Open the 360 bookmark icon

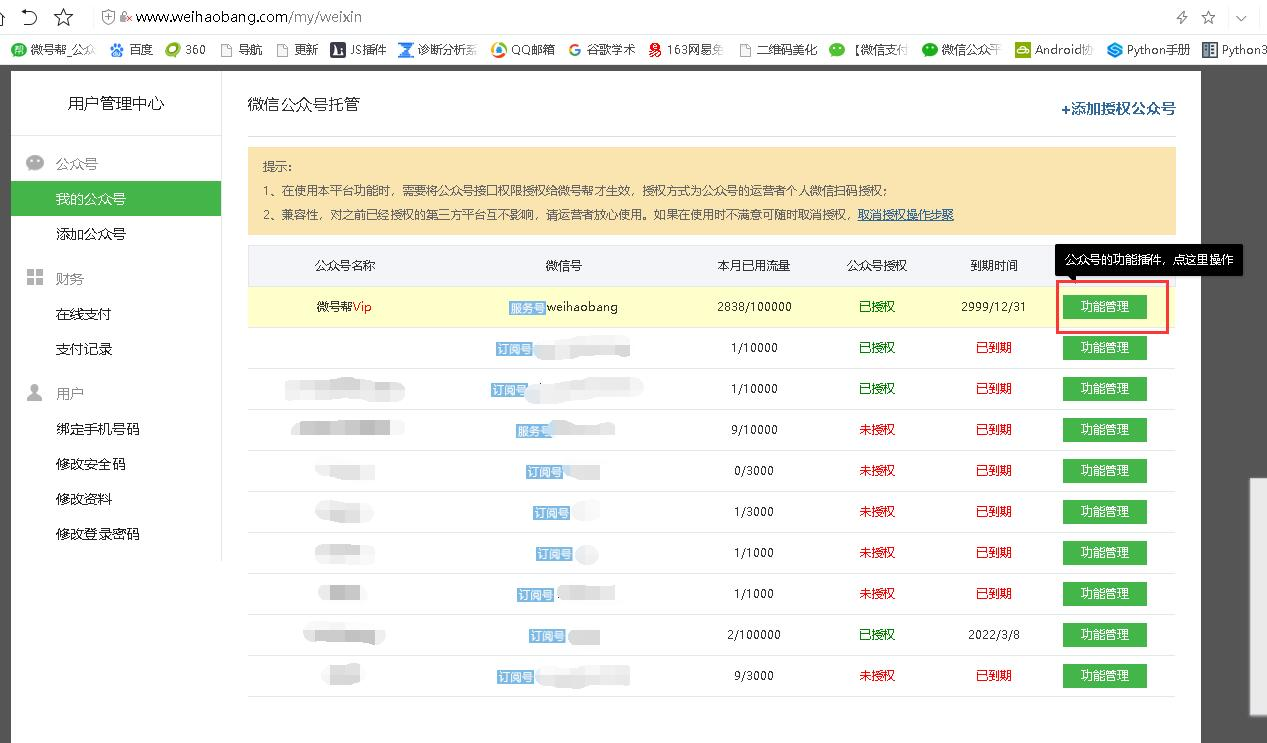click(185, 49)
